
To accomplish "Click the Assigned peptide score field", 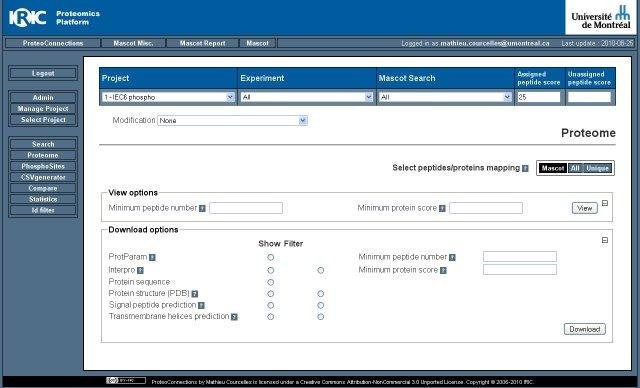I will pyautogui.click(x=539, y=97).
